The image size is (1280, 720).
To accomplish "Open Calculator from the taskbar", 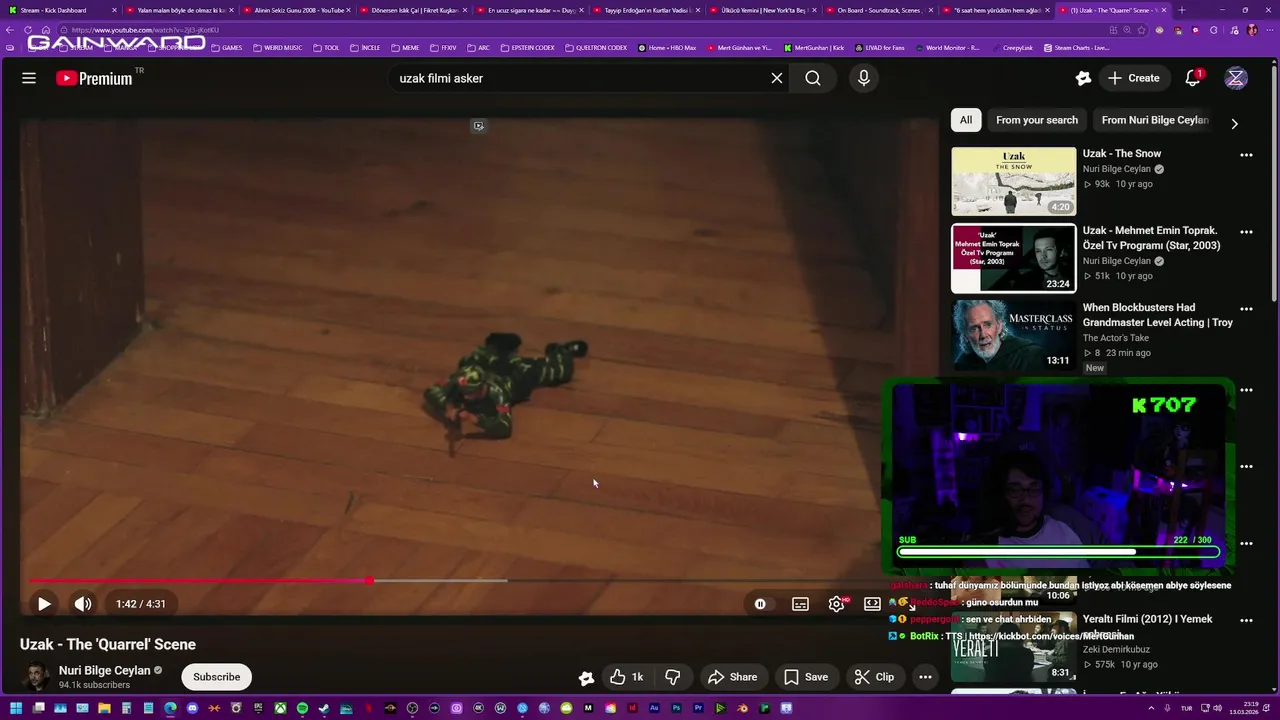I will click(x=126, y=708).
